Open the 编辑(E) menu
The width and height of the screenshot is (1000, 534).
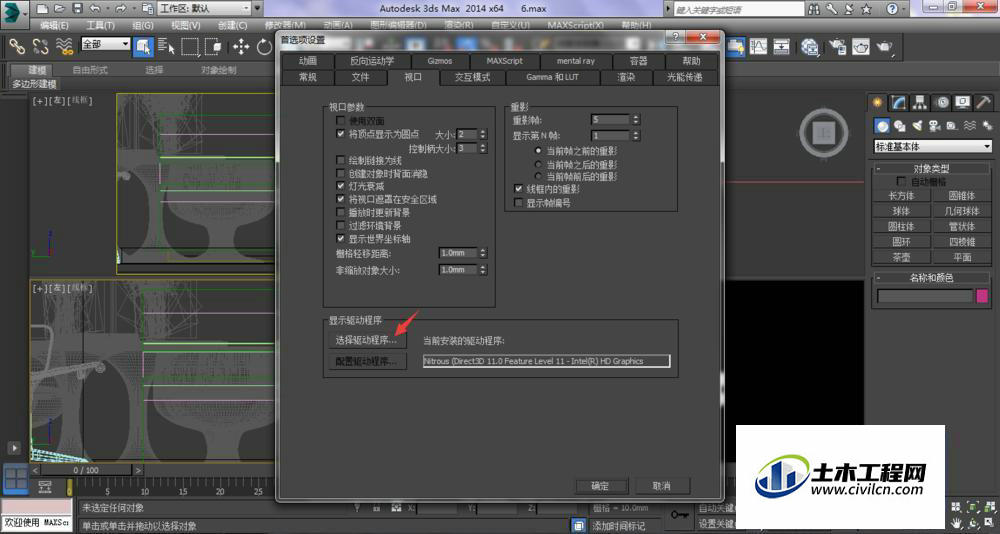coord(54,26)
